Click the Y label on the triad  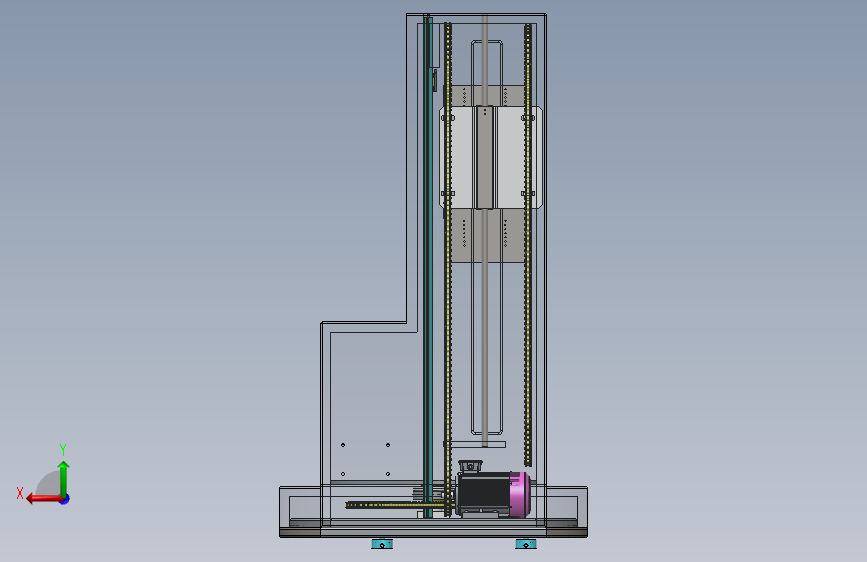pyautogui.click(x=63, y=449)
